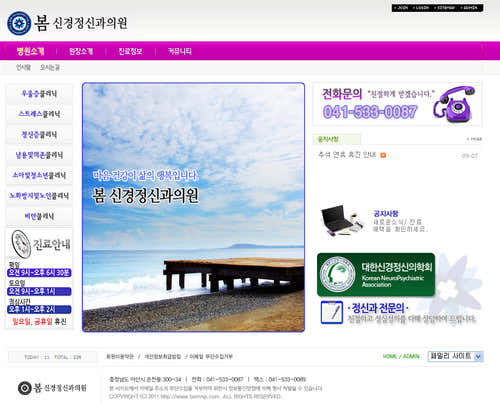Click the JOIN link in top bar
500x404 pixels.
(x=401, y=8)
